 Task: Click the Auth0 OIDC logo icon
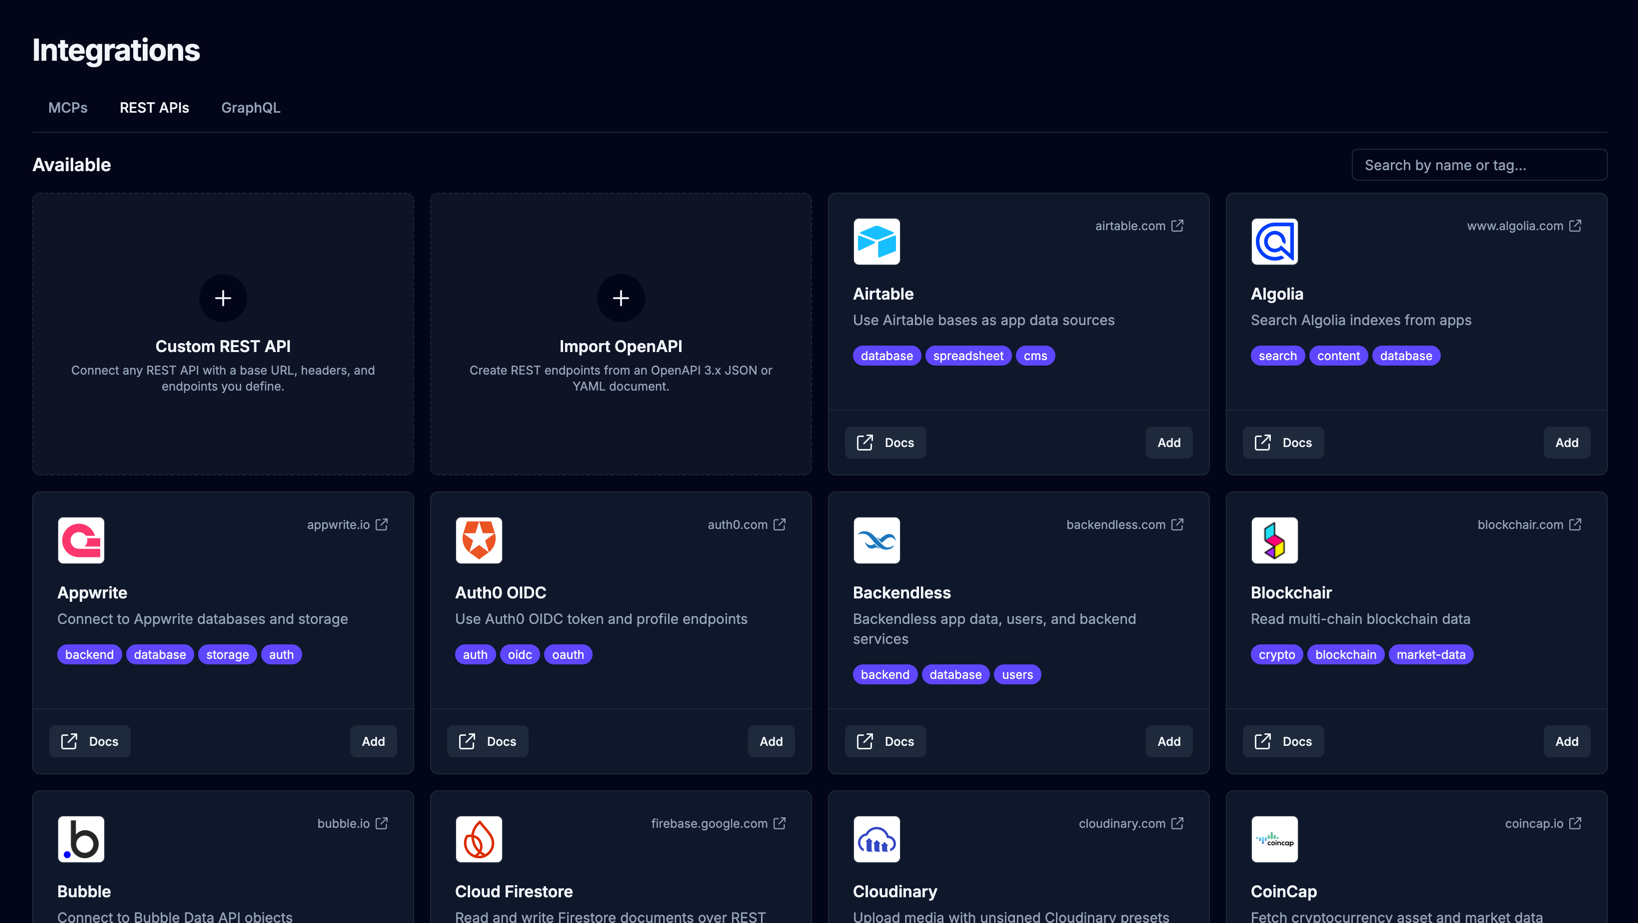[479, 540]
